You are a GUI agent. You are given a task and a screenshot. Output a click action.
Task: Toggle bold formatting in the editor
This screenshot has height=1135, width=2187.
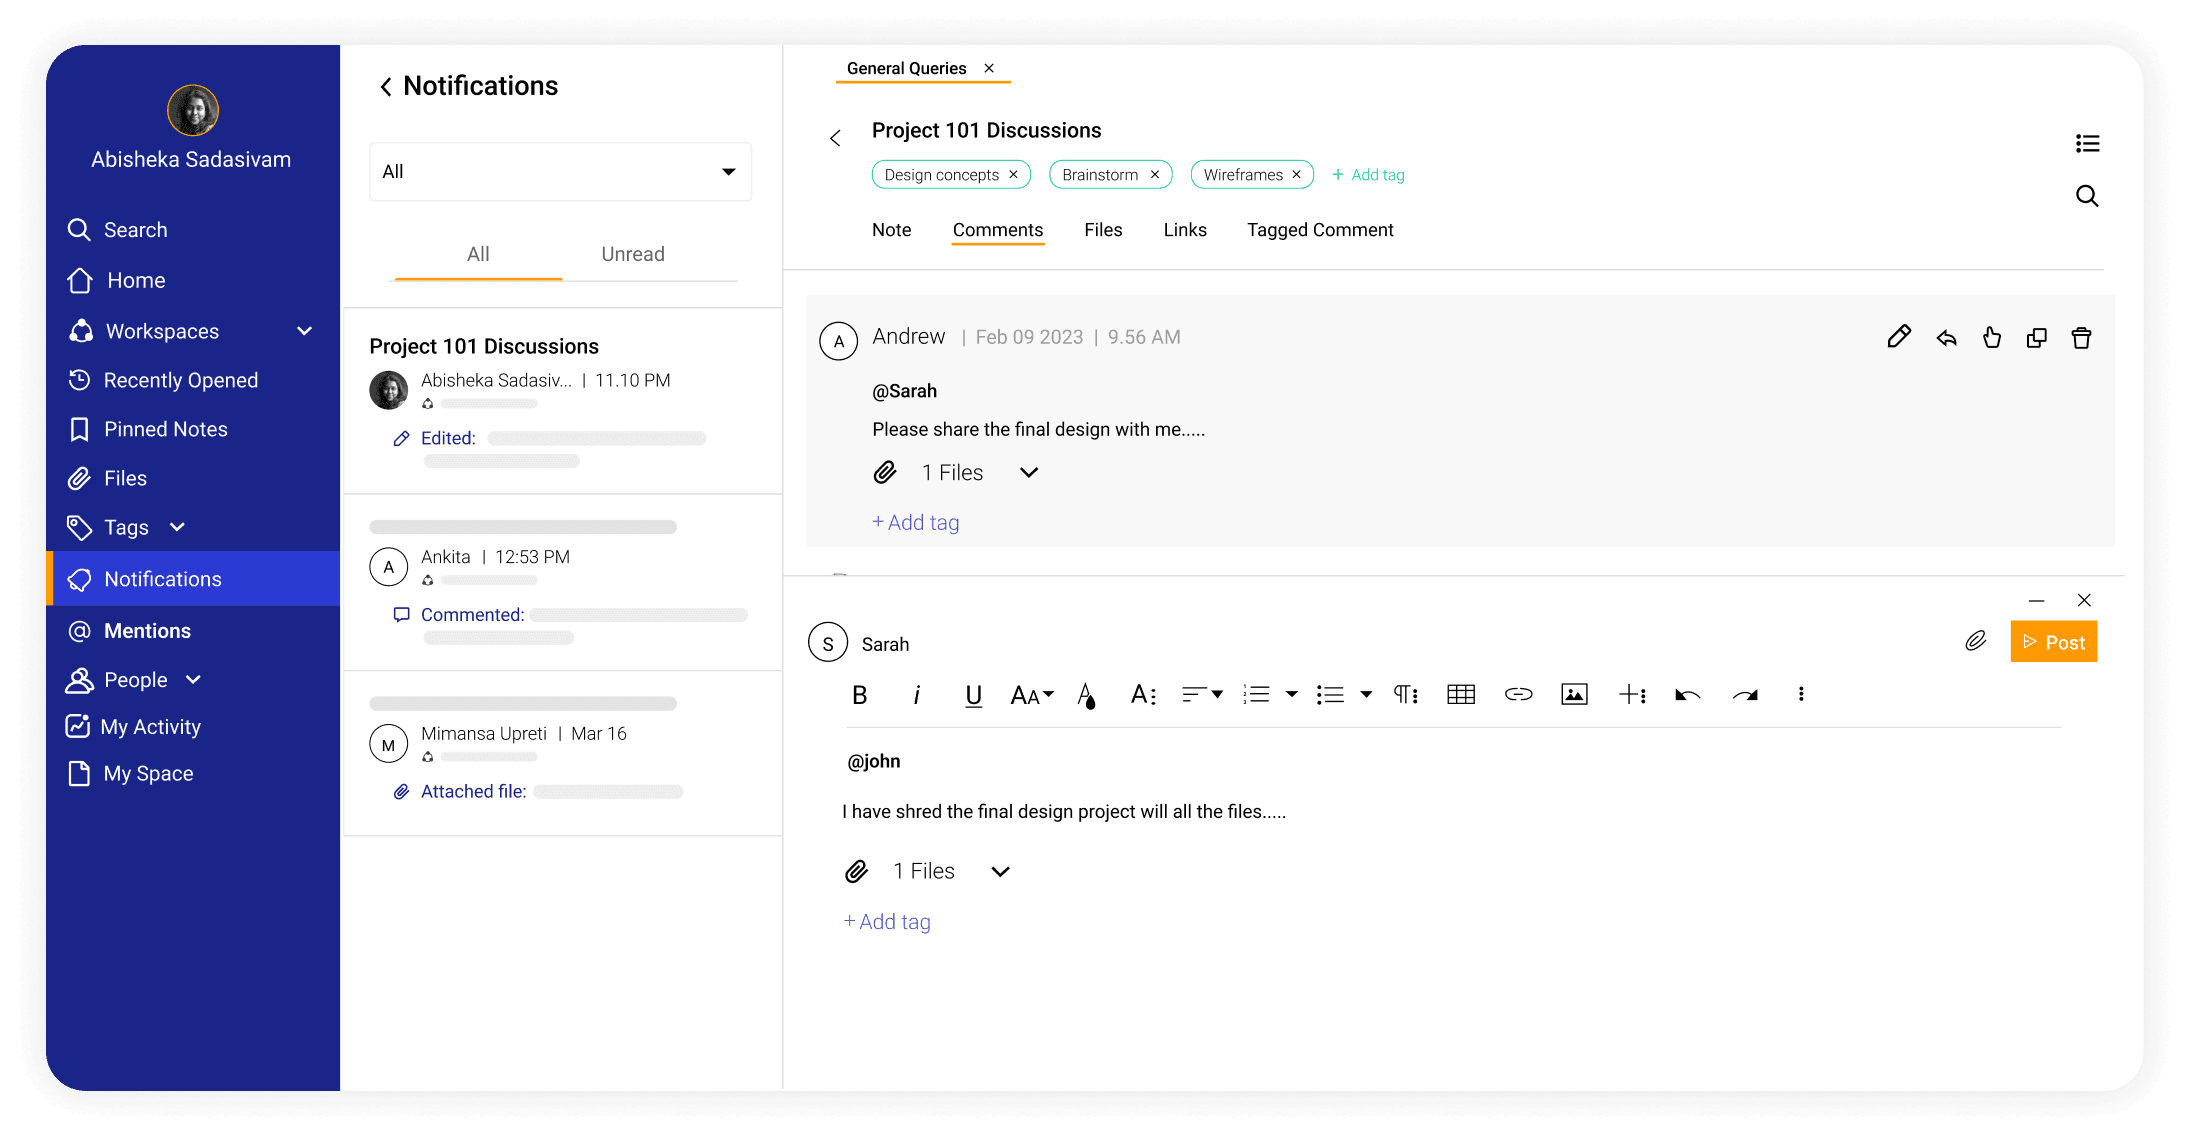(859, 694)
